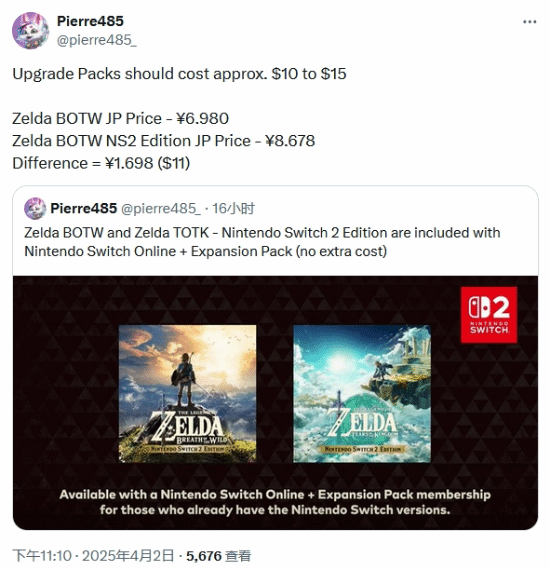550x570 pixels.
Task: Click Pierre485 name in the quoted tweet
Action: [x=84, y=208]
